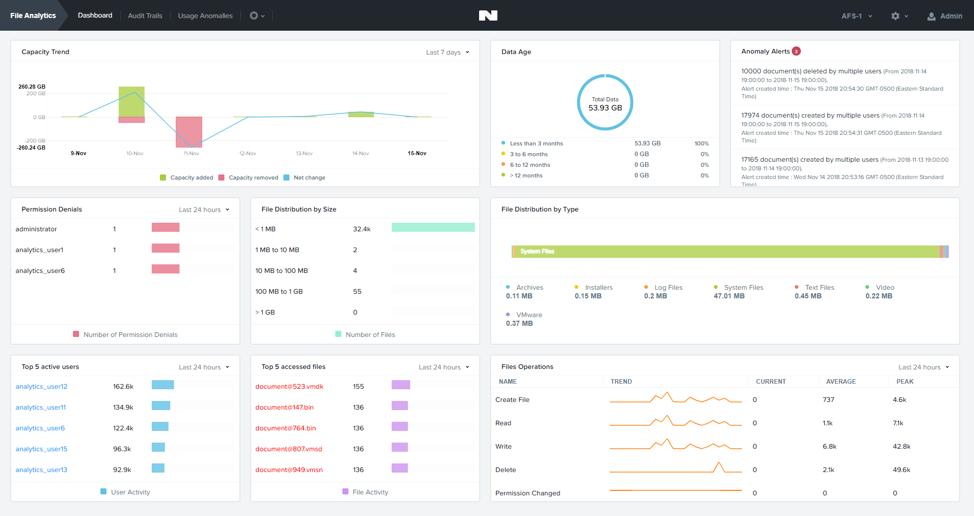The width and height of the screenshot is (974, 516).
Task: Open the 17974 documents created alert
Action: click(842, 127)
